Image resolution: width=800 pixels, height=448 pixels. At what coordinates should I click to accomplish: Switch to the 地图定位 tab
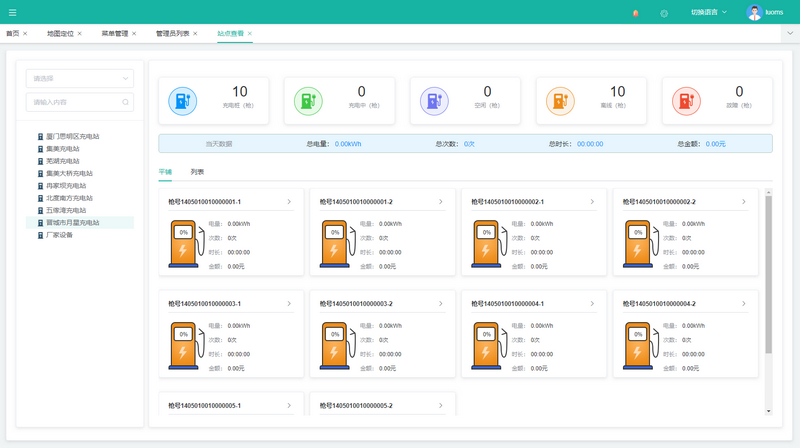pos(60,34)
